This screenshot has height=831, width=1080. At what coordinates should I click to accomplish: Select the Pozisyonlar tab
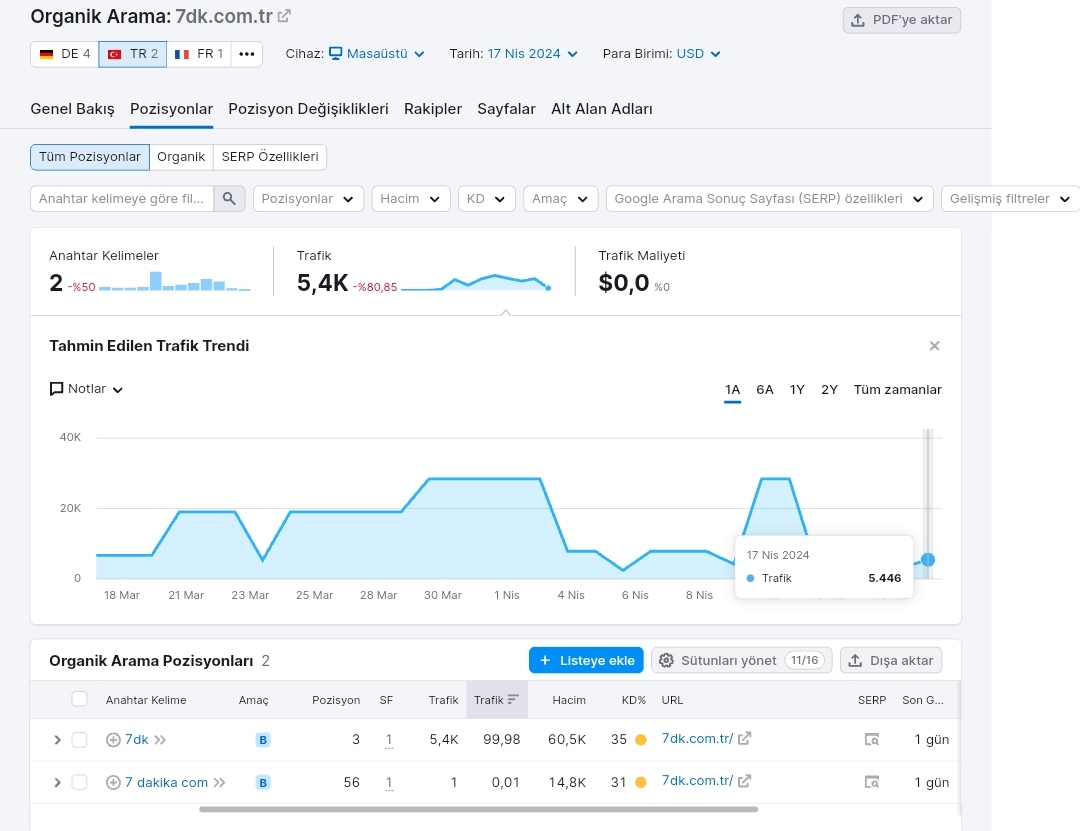point(172,109)
